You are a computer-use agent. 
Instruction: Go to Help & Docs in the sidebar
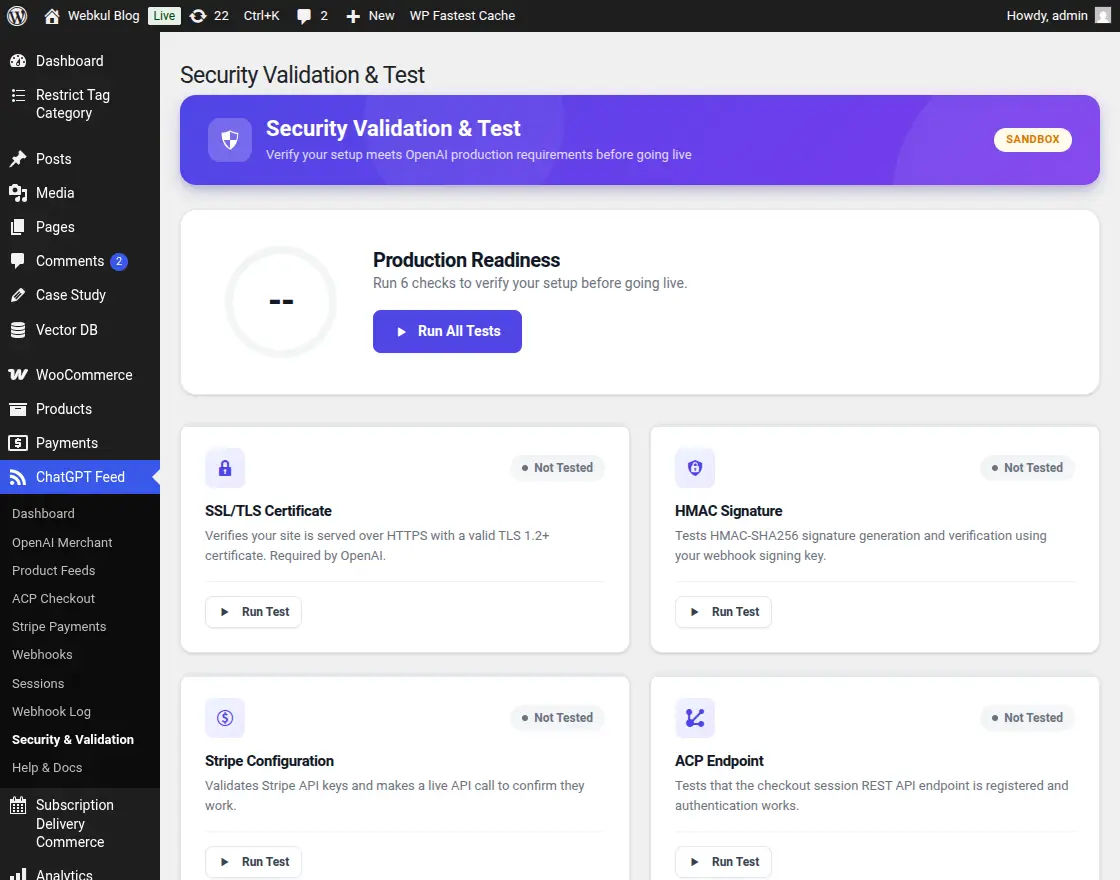point(45,767)
